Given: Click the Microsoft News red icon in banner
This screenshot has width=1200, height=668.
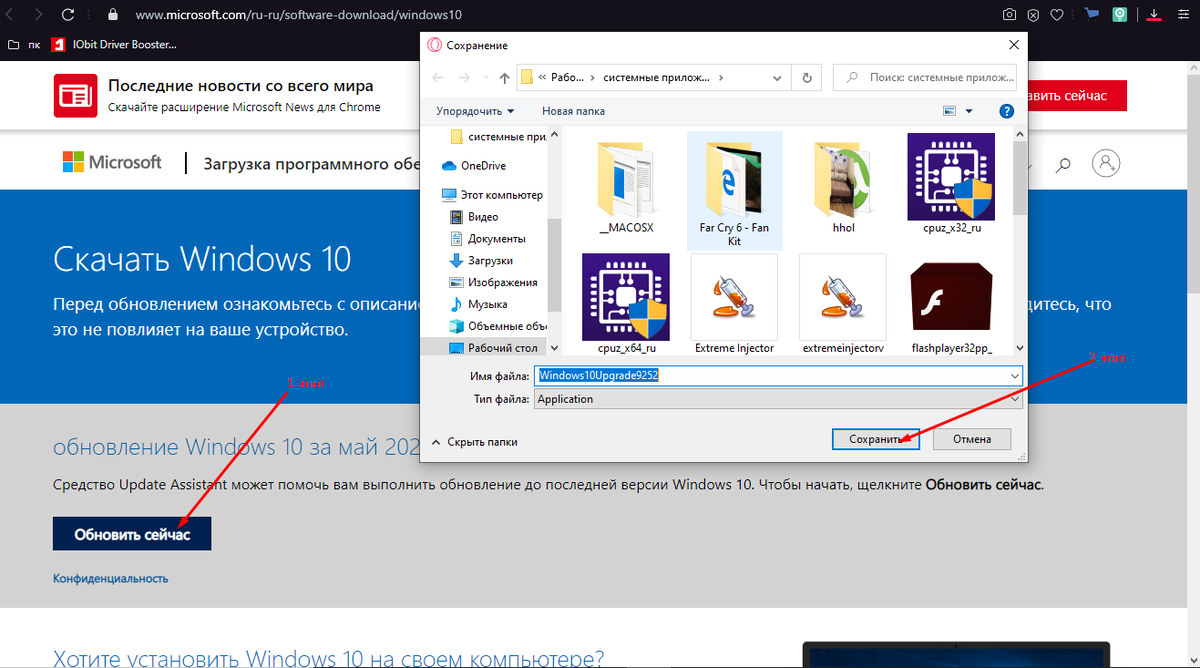Looking at the screenshot, I should [74, 96].
